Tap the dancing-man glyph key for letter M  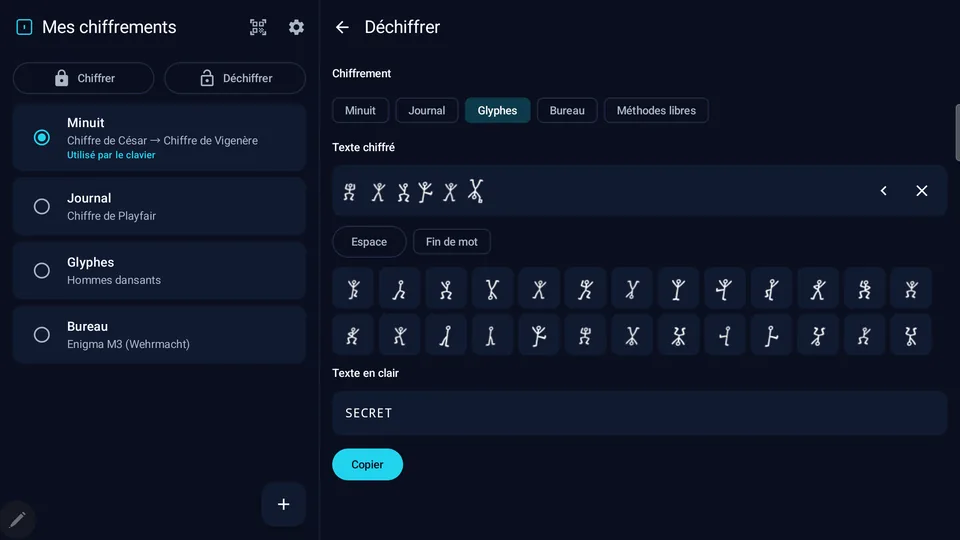(912, 289)
